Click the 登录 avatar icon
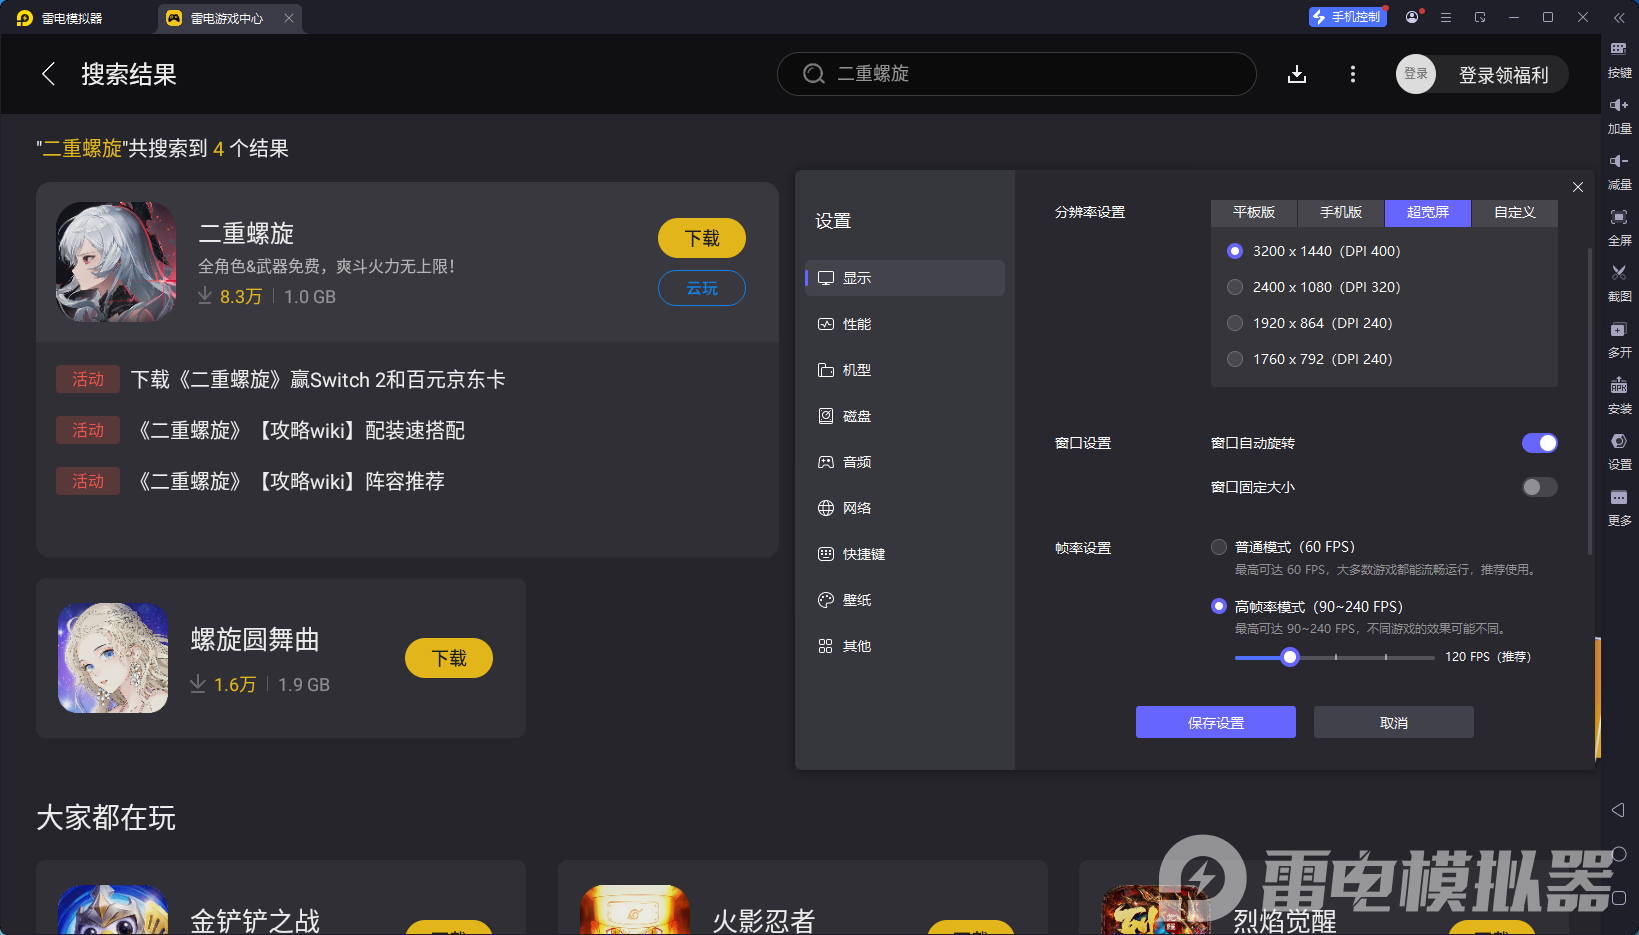 click(1416, 74)
